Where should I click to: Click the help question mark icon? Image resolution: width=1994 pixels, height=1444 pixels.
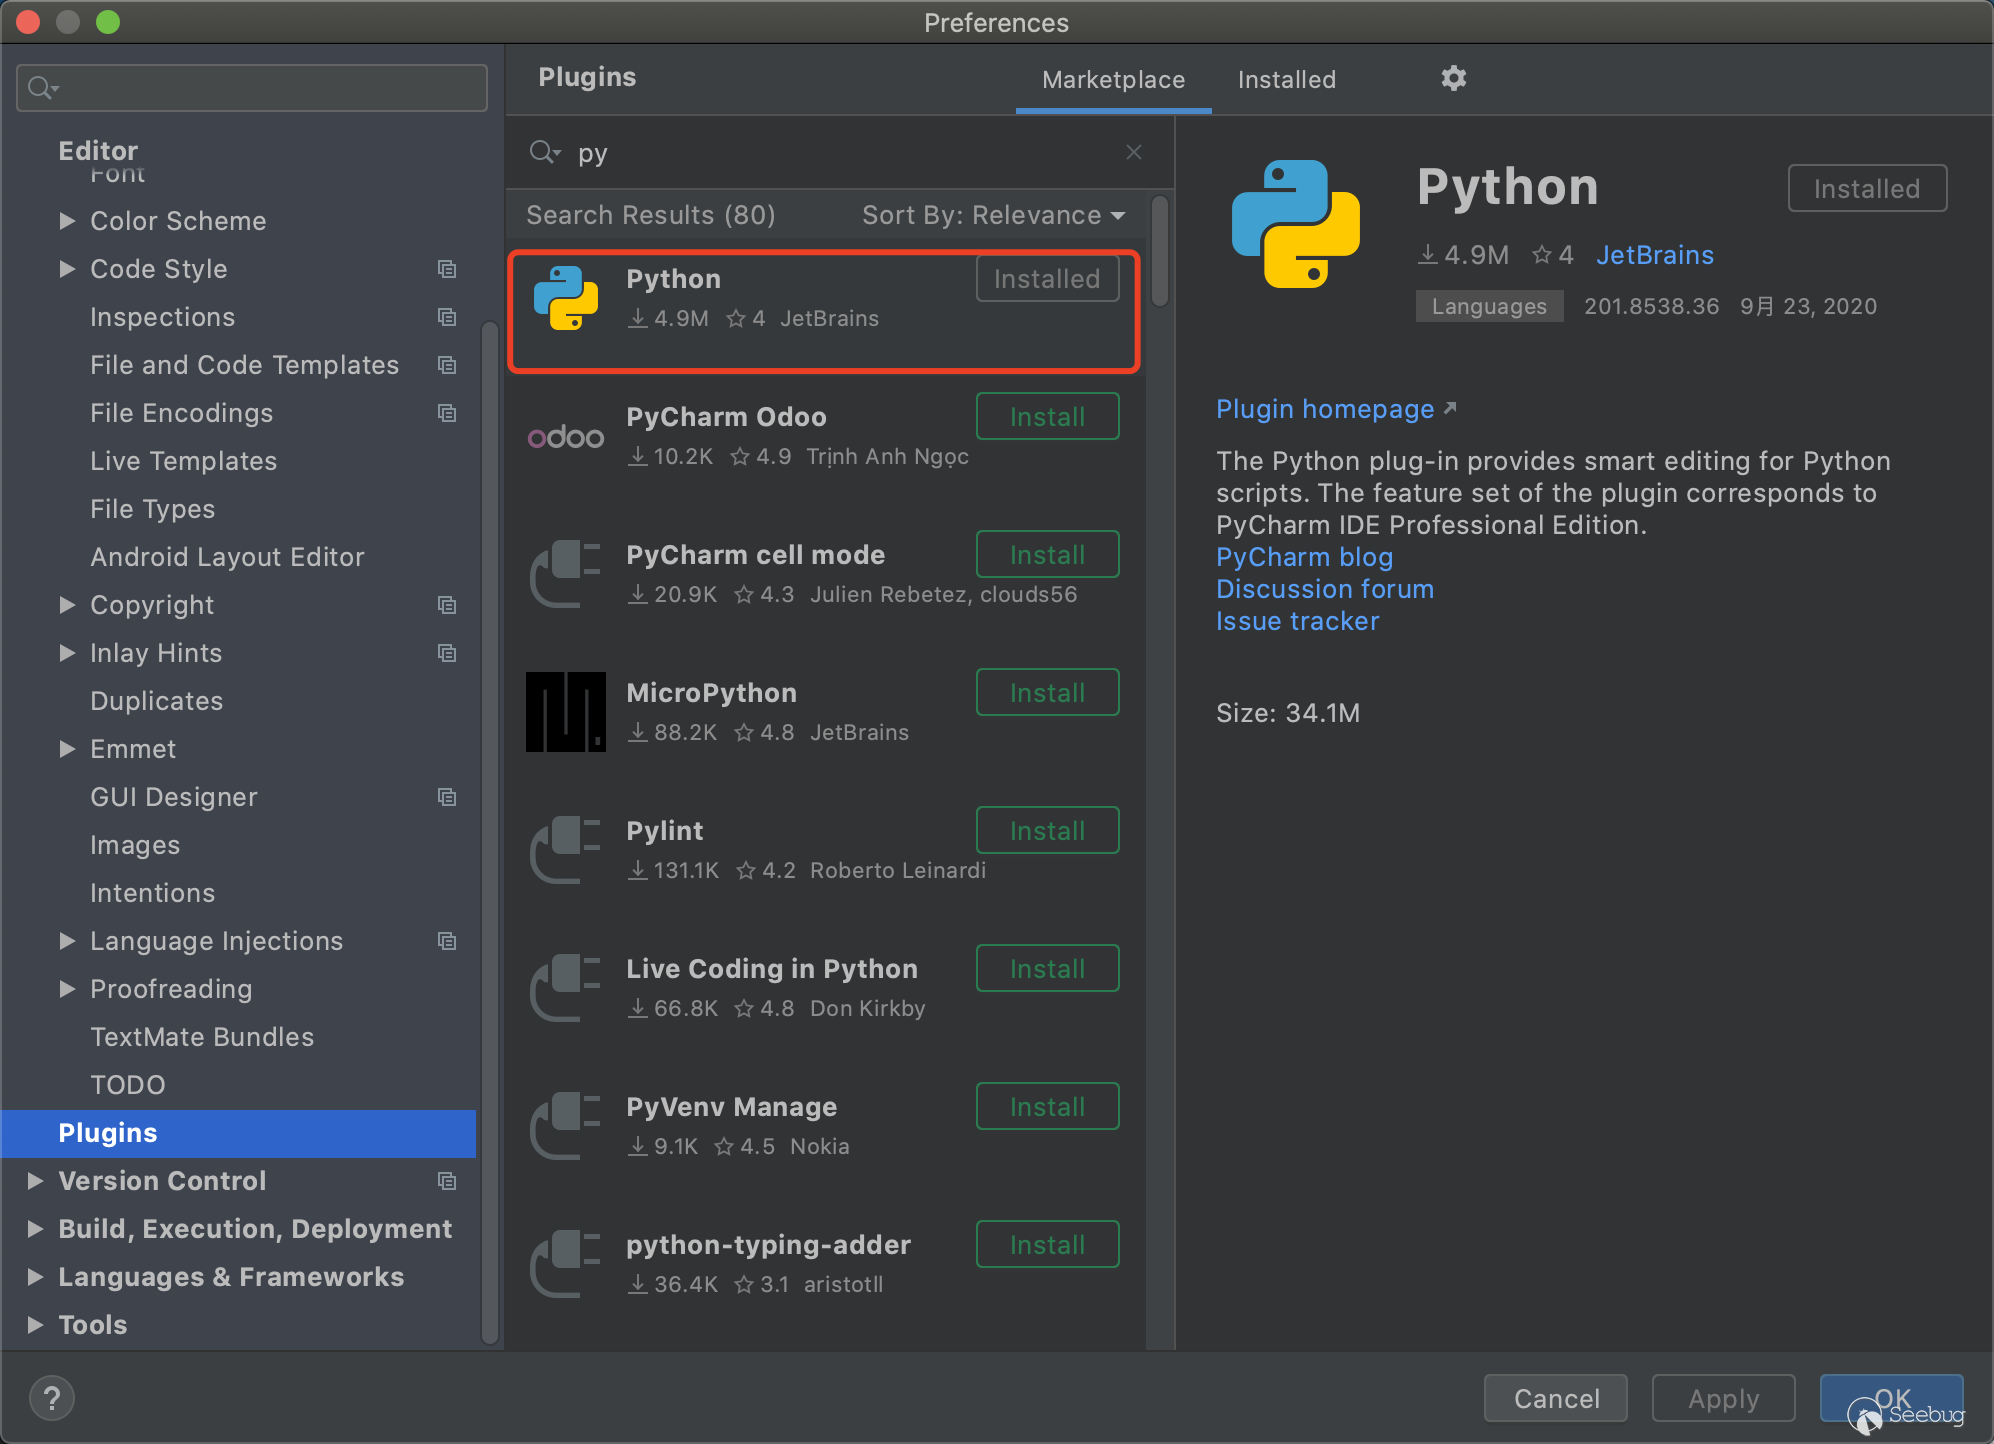52,1398
